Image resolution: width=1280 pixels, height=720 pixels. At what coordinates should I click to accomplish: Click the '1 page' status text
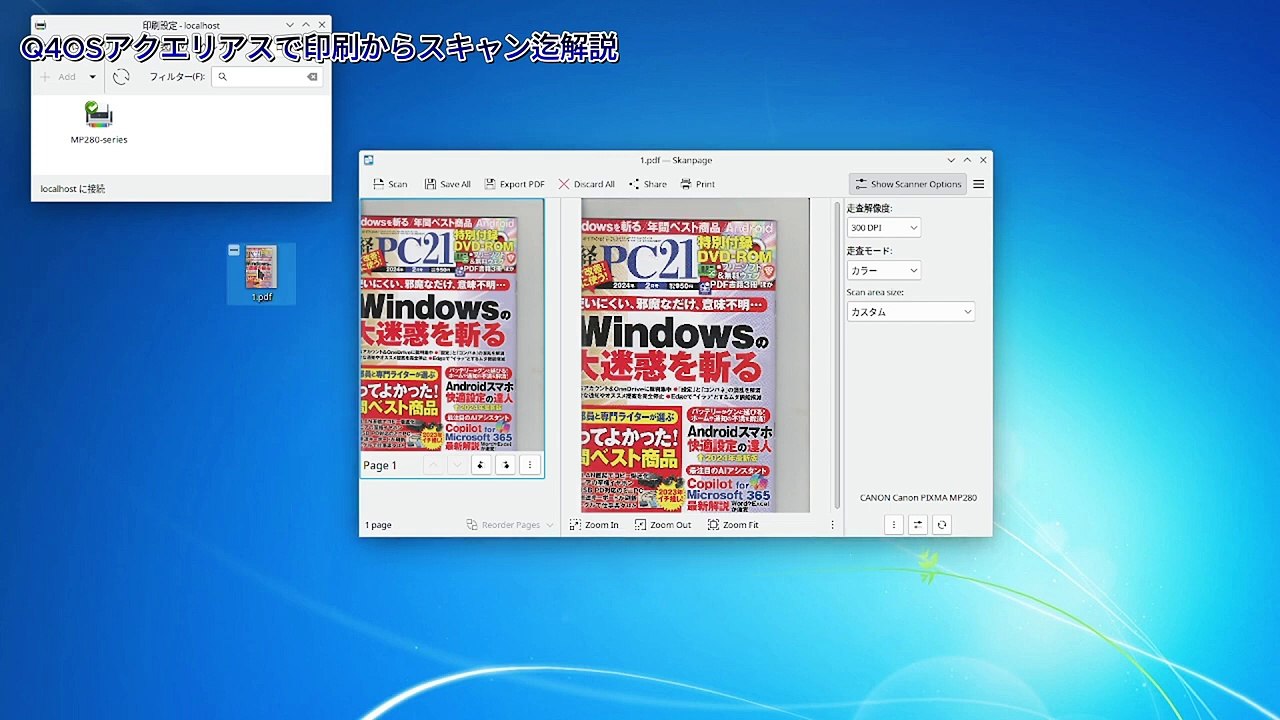378,525
